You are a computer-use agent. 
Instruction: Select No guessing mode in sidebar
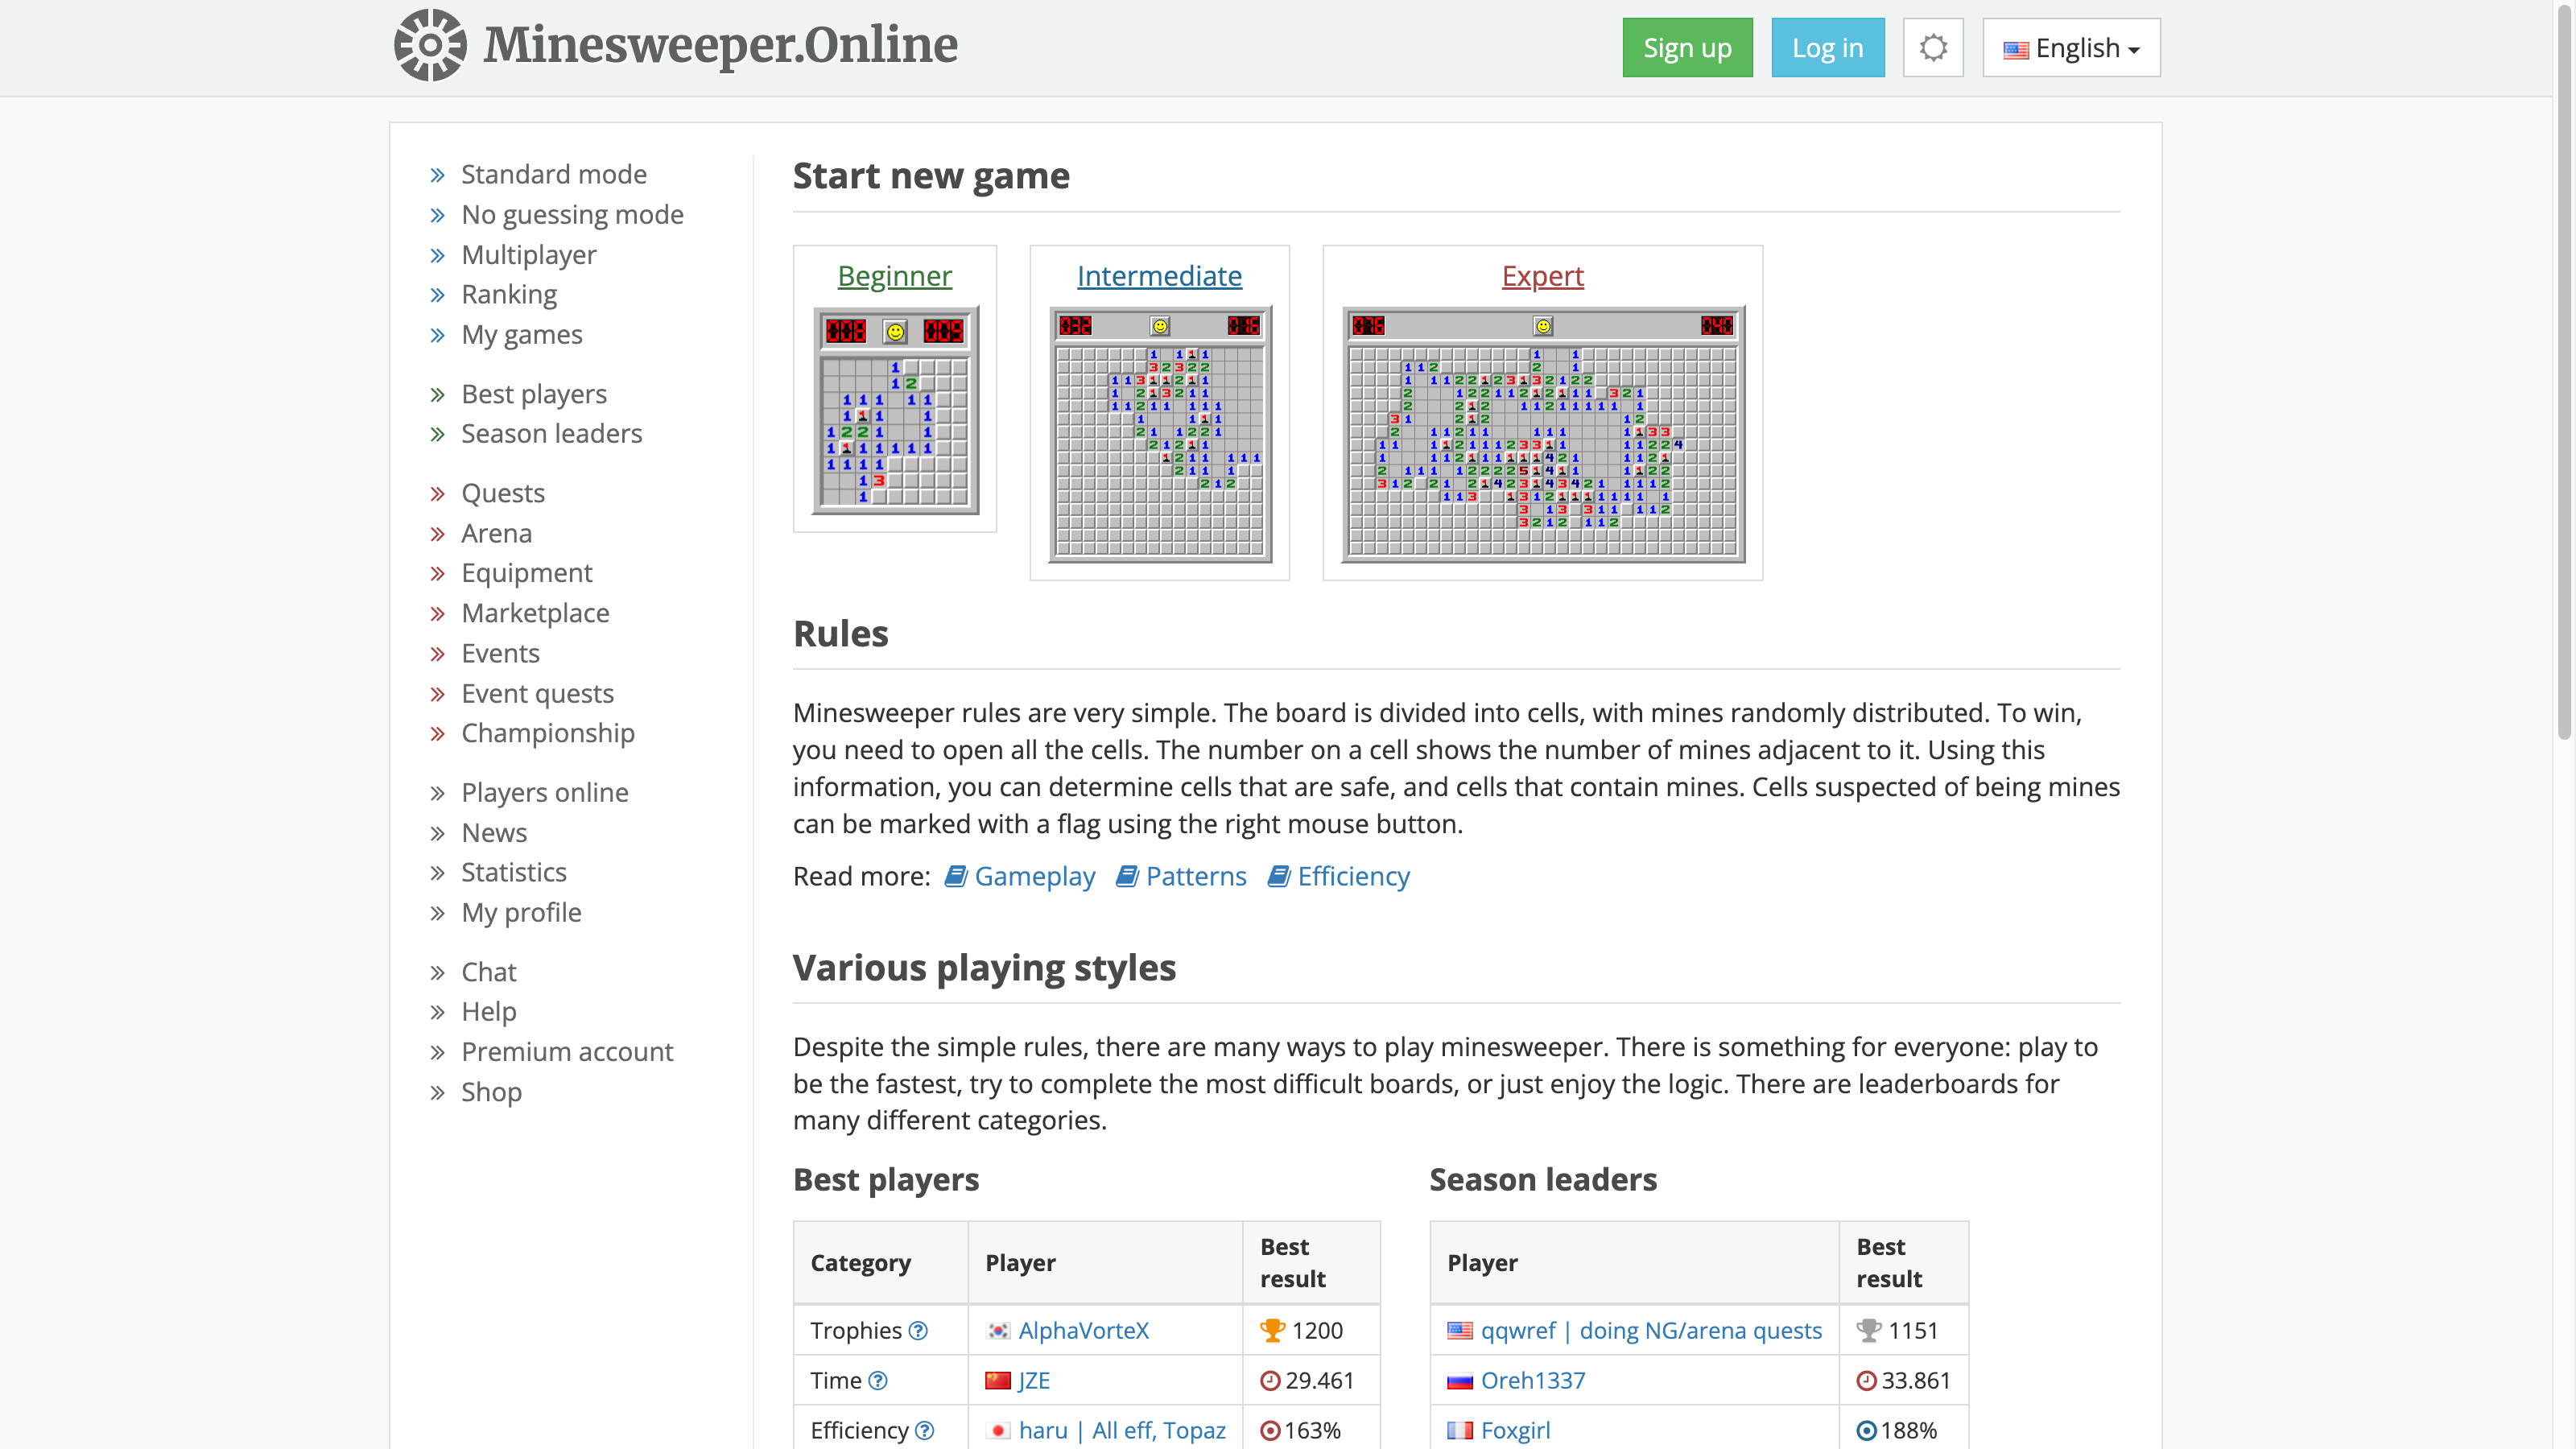572,214
